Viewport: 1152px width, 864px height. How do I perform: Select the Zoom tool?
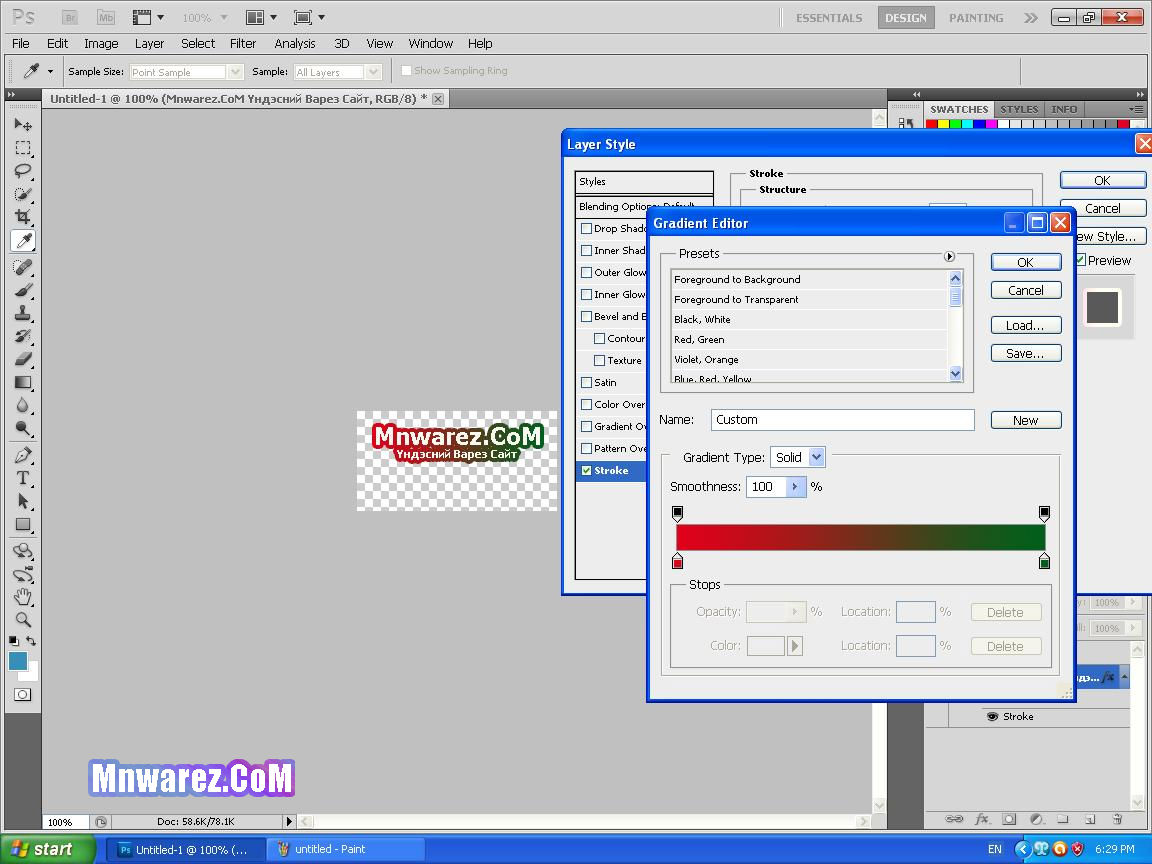point(23,619)
